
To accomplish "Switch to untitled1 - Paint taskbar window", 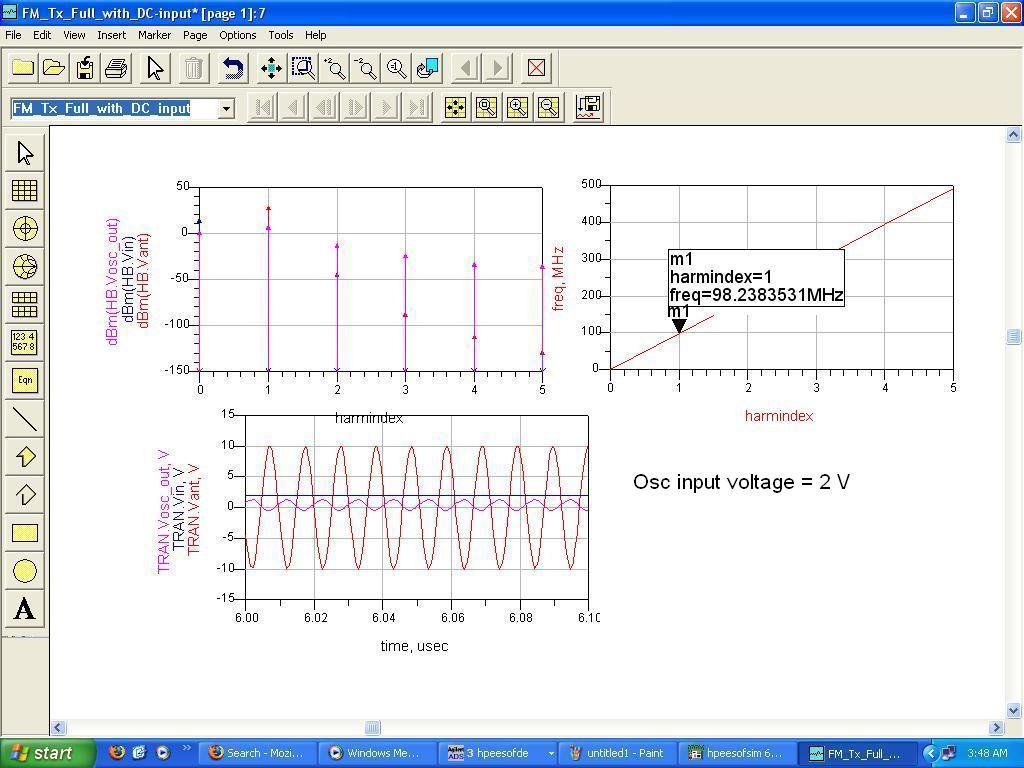I will tap(616, 753).
